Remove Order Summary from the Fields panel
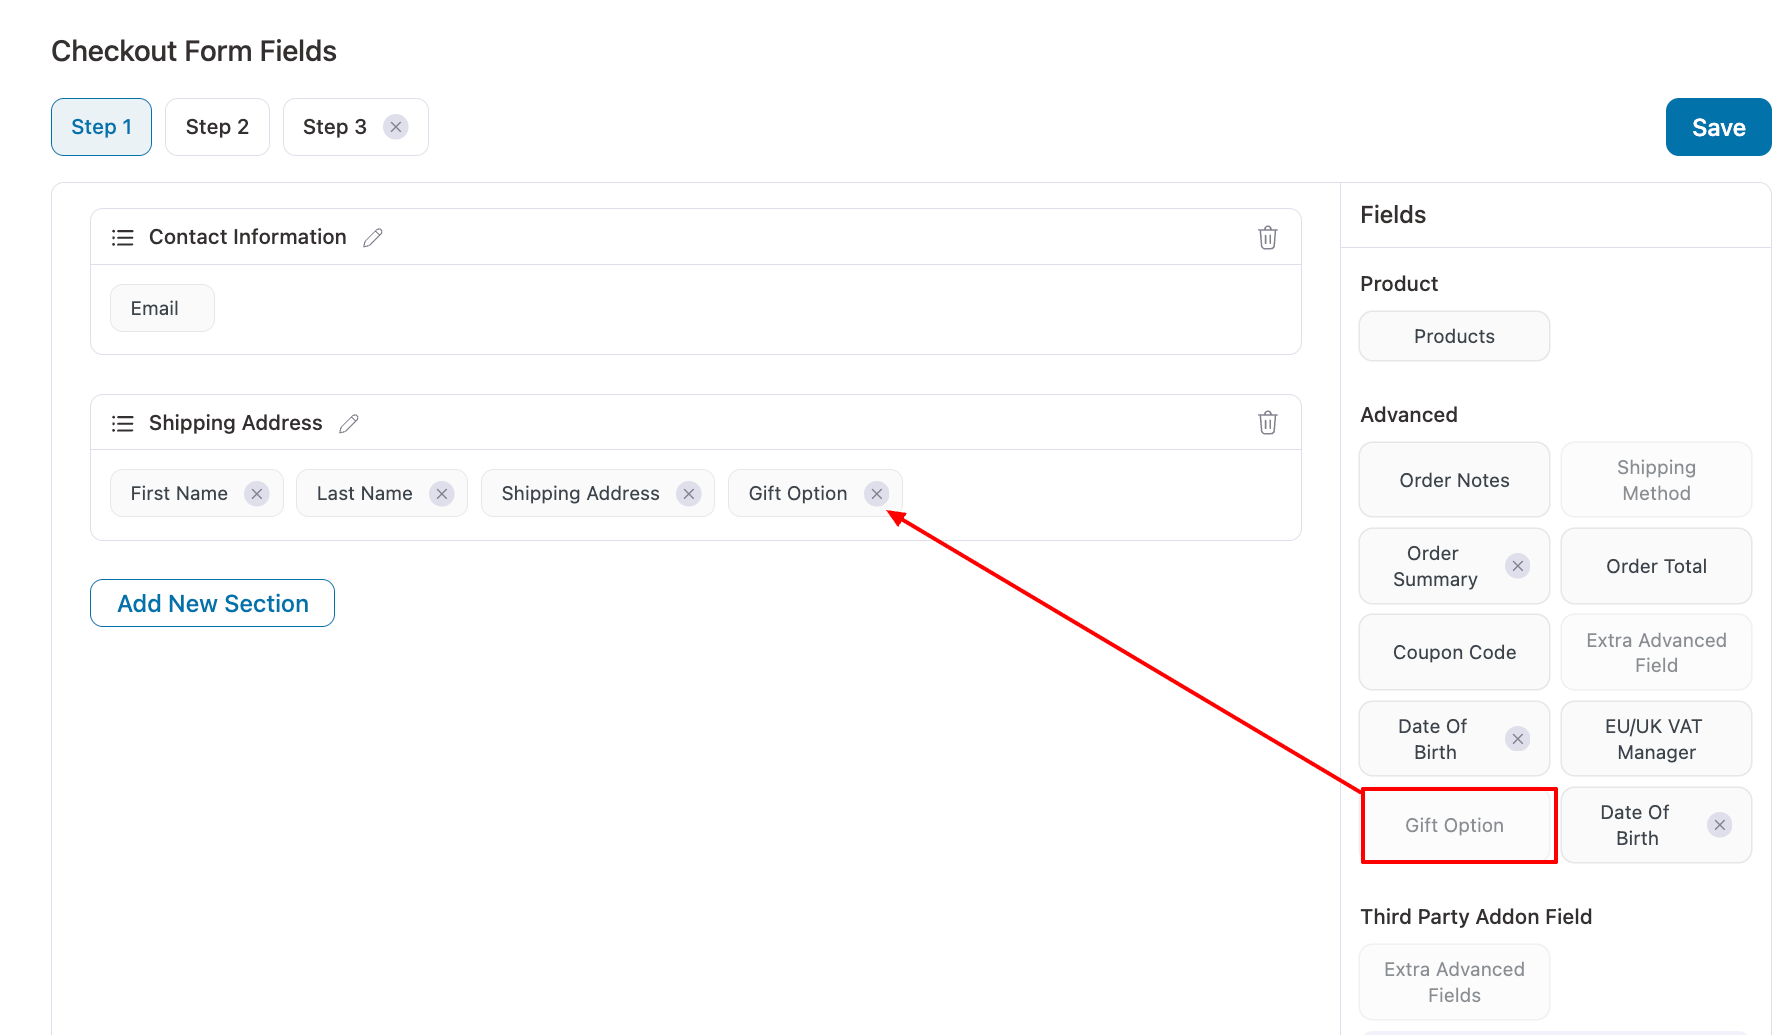The width and height of the screenshot is (1788, 1035). [1518, 566]
